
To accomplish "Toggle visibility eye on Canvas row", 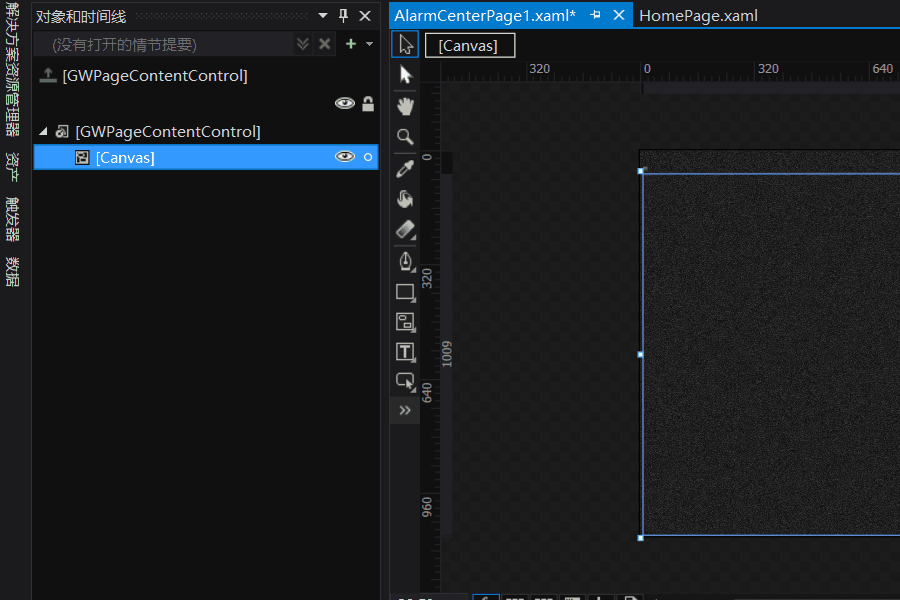I will (345, 157).
